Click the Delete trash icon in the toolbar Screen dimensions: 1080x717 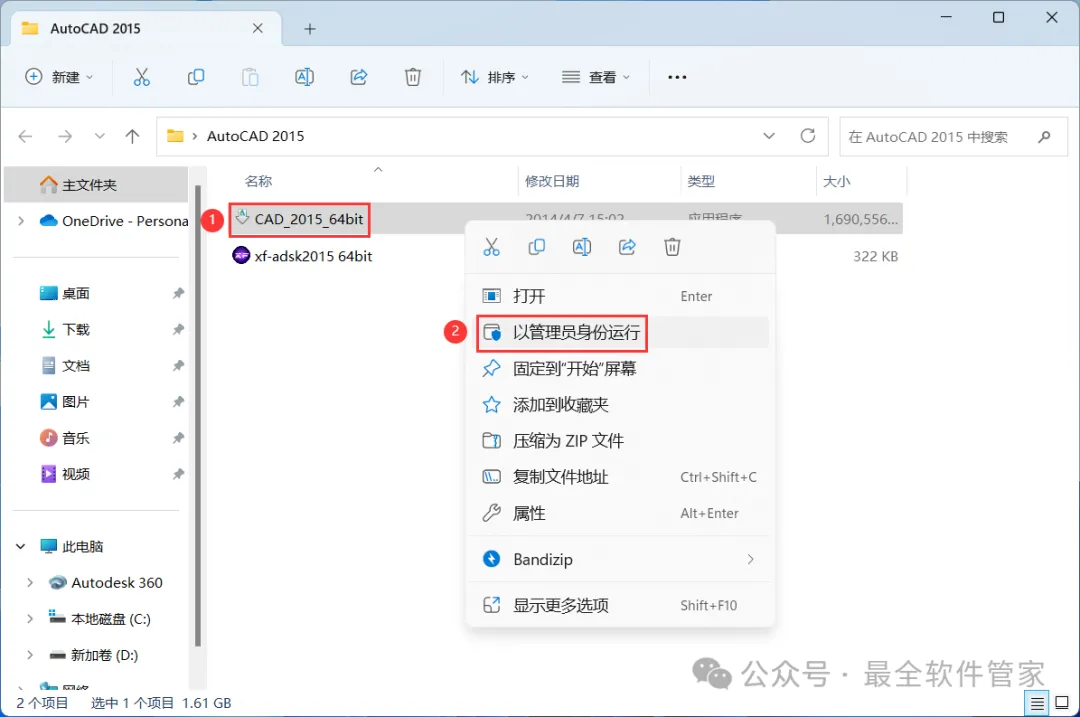point(413,77)
